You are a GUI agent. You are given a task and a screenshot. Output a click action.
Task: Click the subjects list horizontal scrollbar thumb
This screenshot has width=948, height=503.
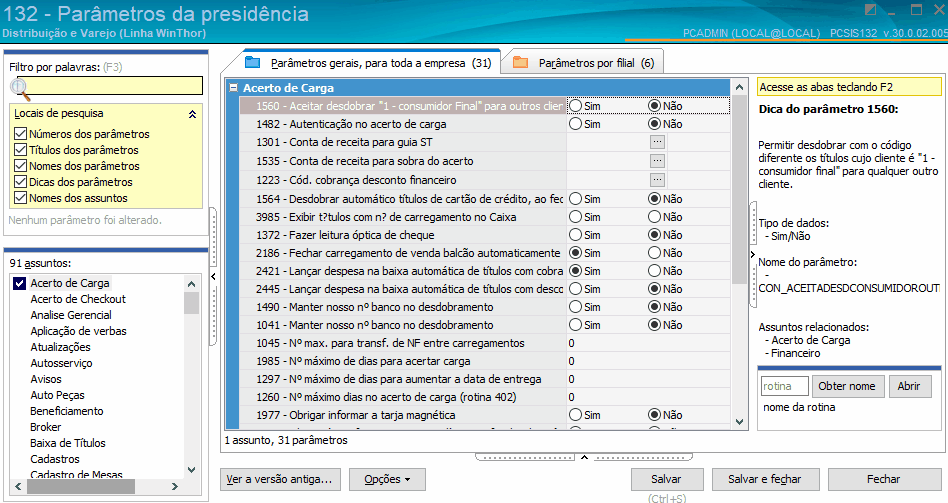click(81, 486)
